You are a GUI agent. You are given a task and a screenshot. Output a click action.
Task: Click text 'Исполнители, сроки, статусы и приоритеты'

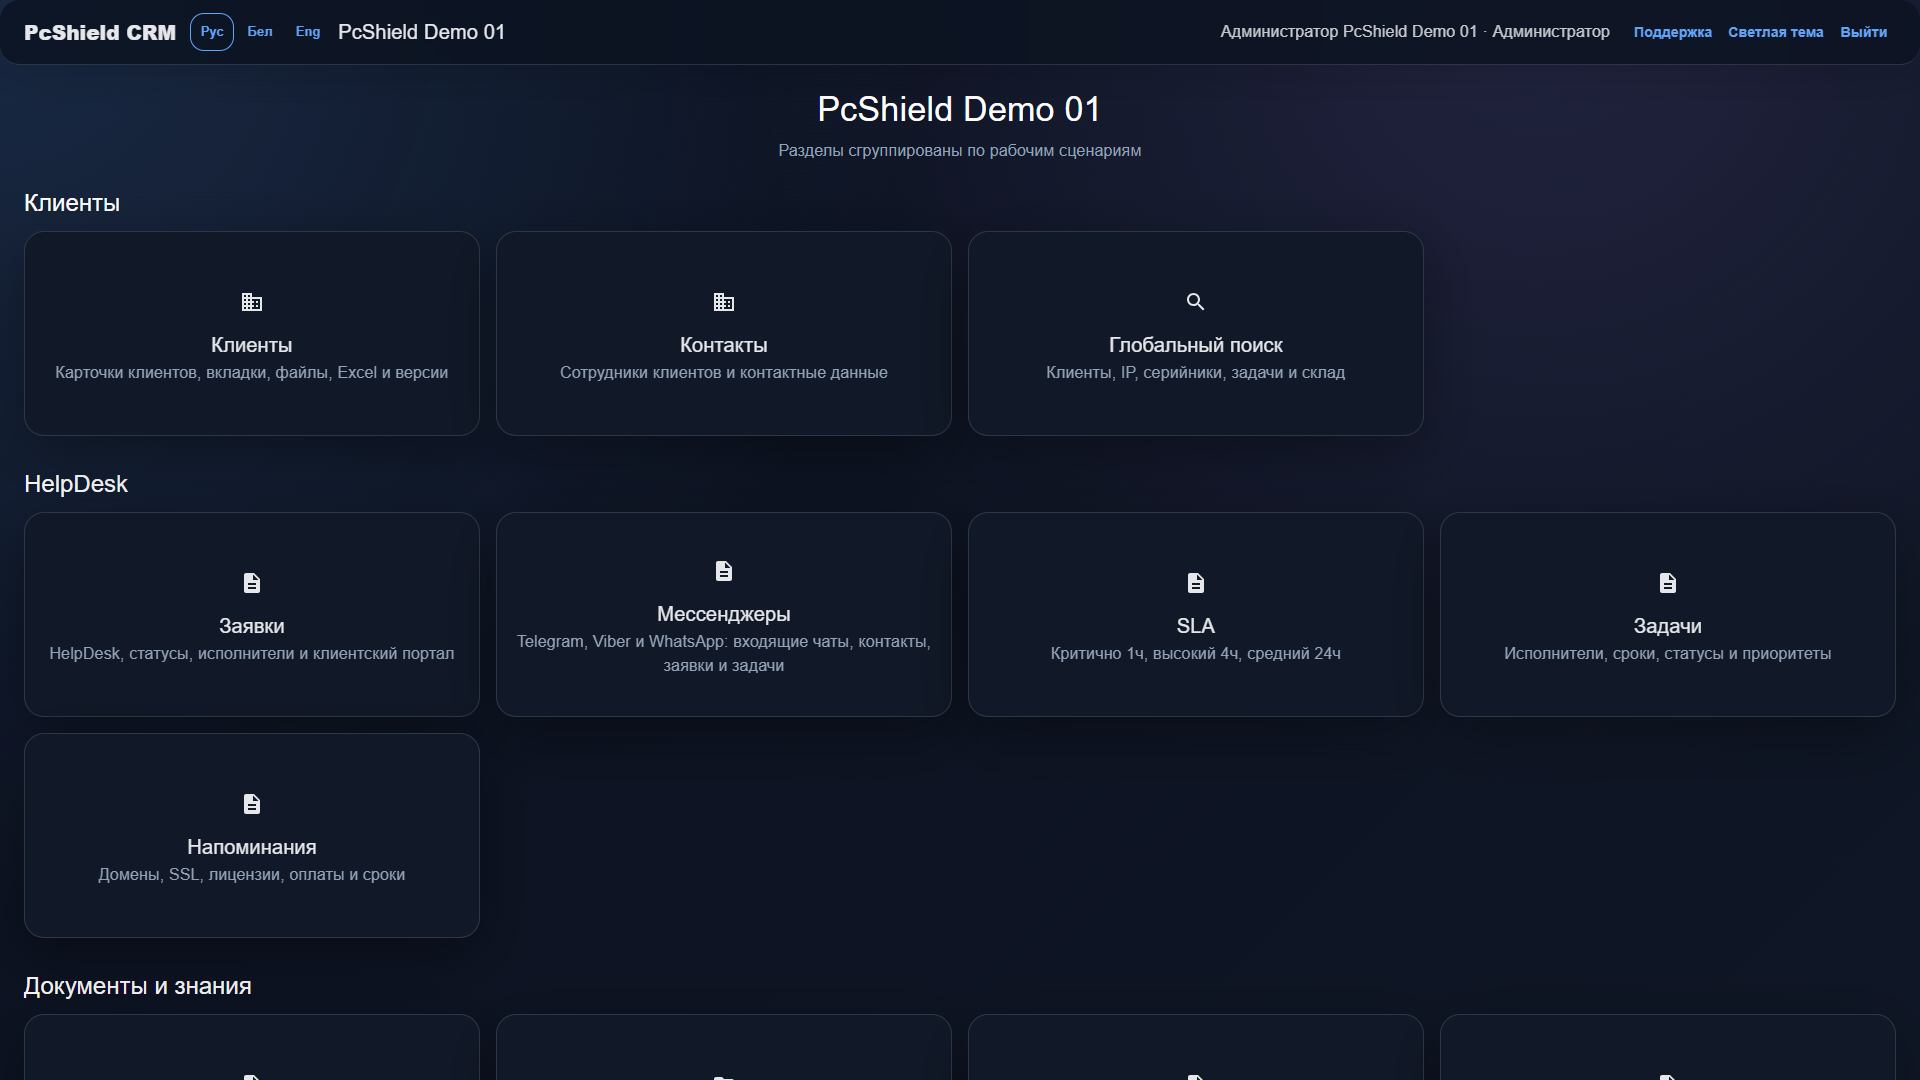1668,654
